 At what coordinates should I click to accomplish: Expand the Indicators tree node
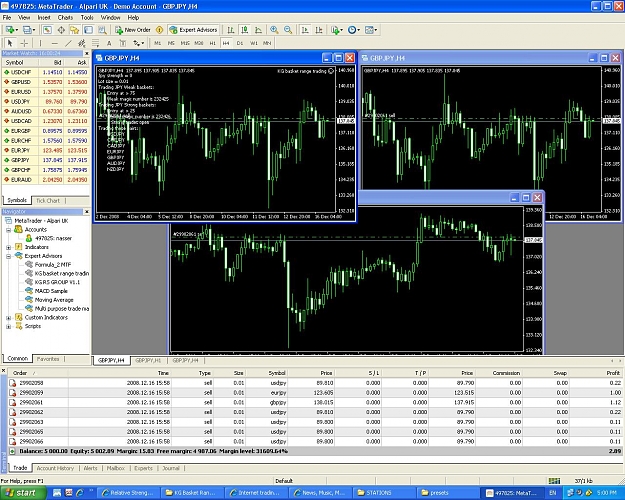(8, 247)
